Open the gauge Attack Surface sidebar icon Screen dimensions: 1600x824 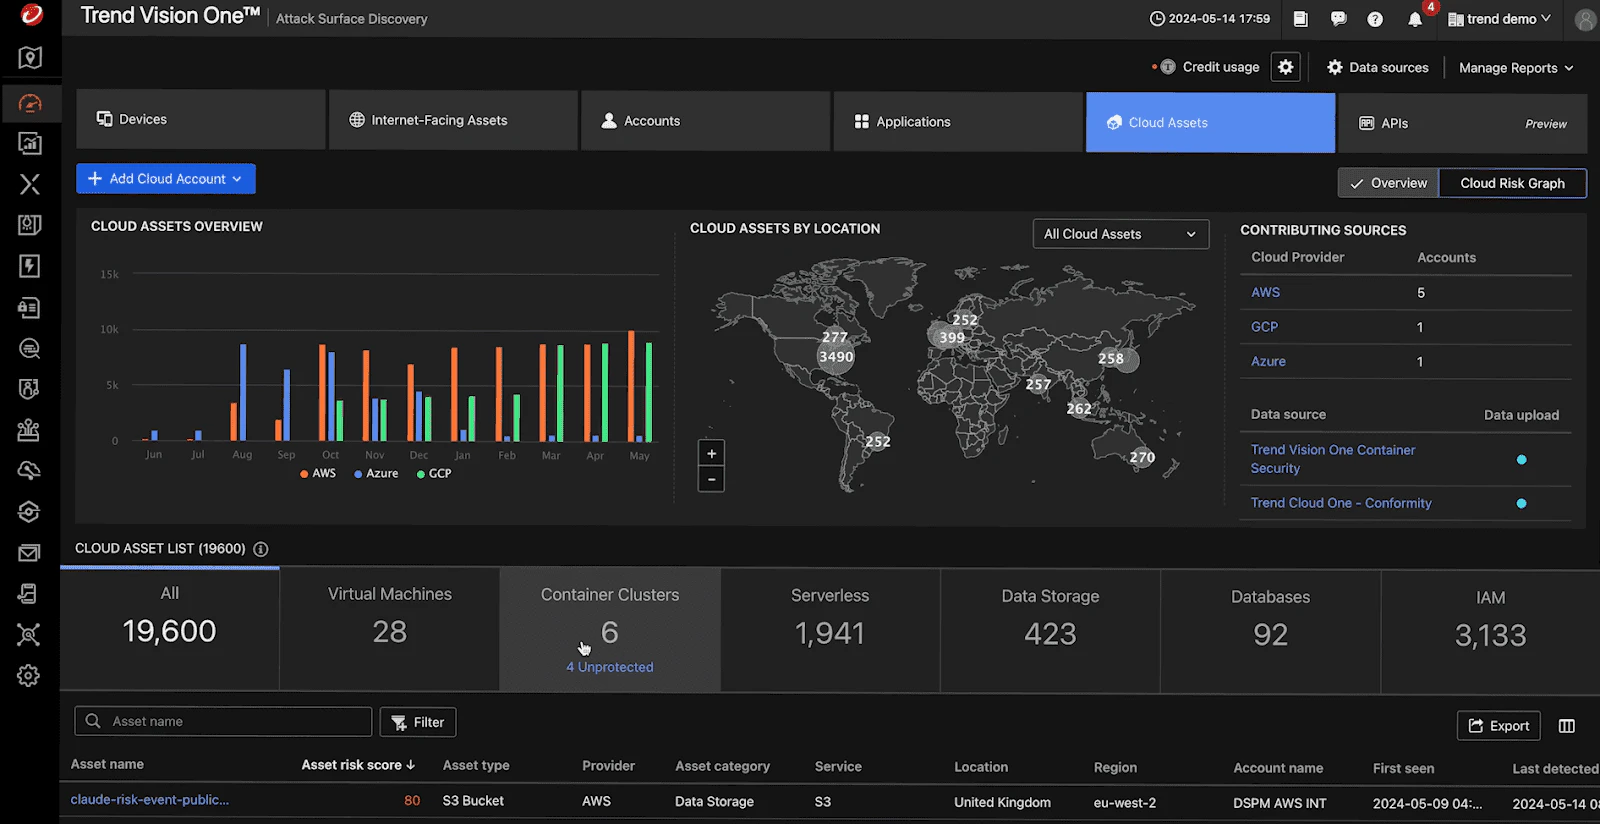click(30, 103)
